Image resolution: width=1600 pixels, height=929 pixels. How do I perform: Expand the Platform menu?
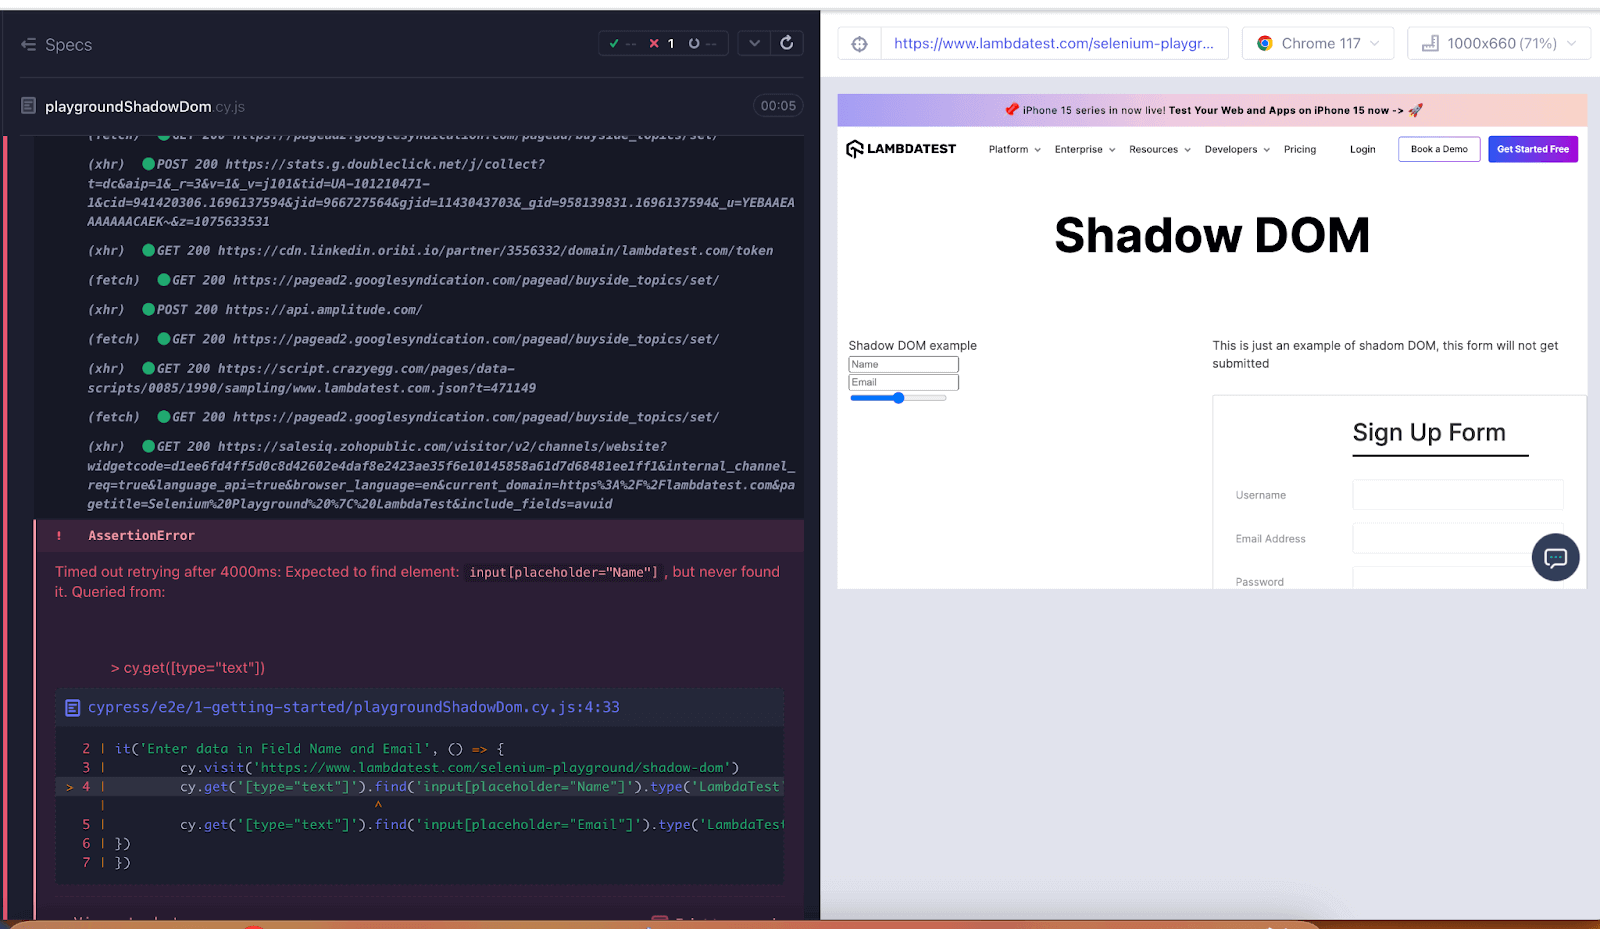(x=1014, y=150)
